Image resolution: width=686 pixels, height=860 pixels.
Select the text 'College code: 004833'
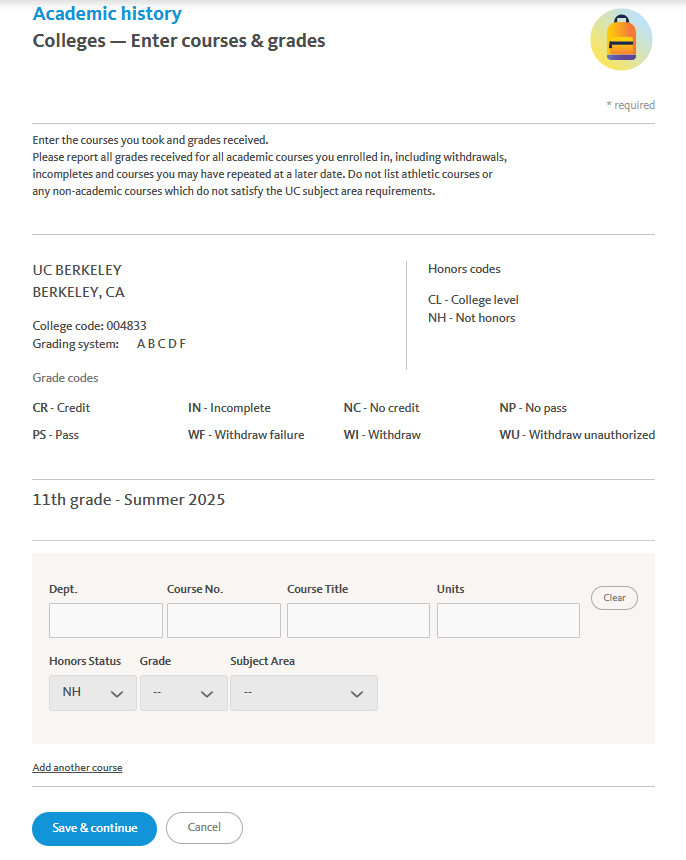click(x=89, y=326)
